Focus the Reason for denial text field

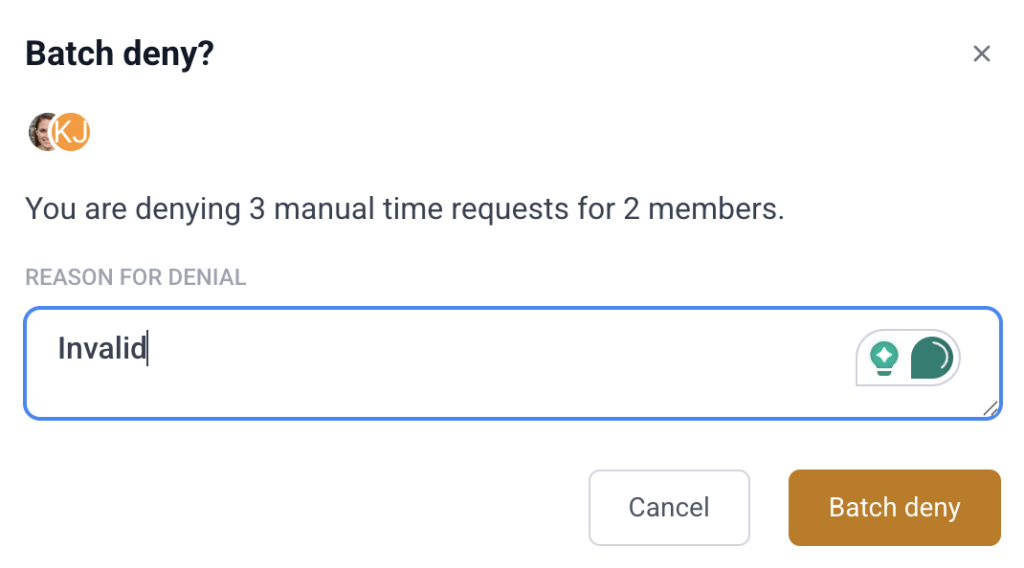tap(450, 363)
